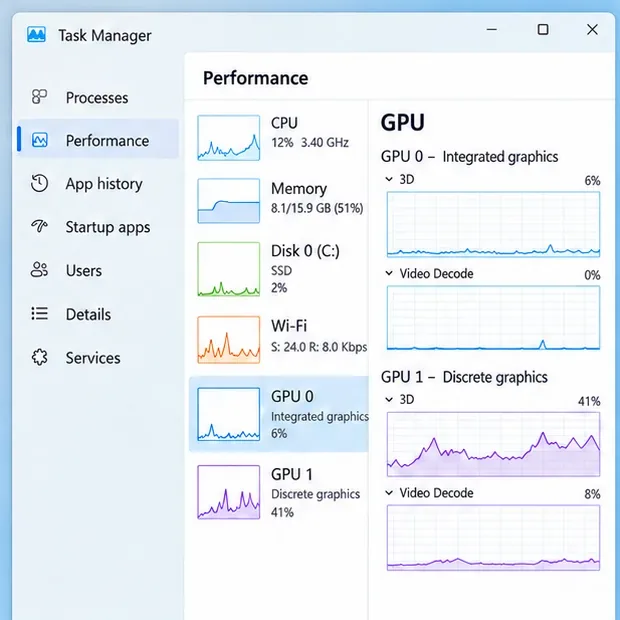Click the '12% 3.40 GHz' CPU value

[x=310, y=142]
